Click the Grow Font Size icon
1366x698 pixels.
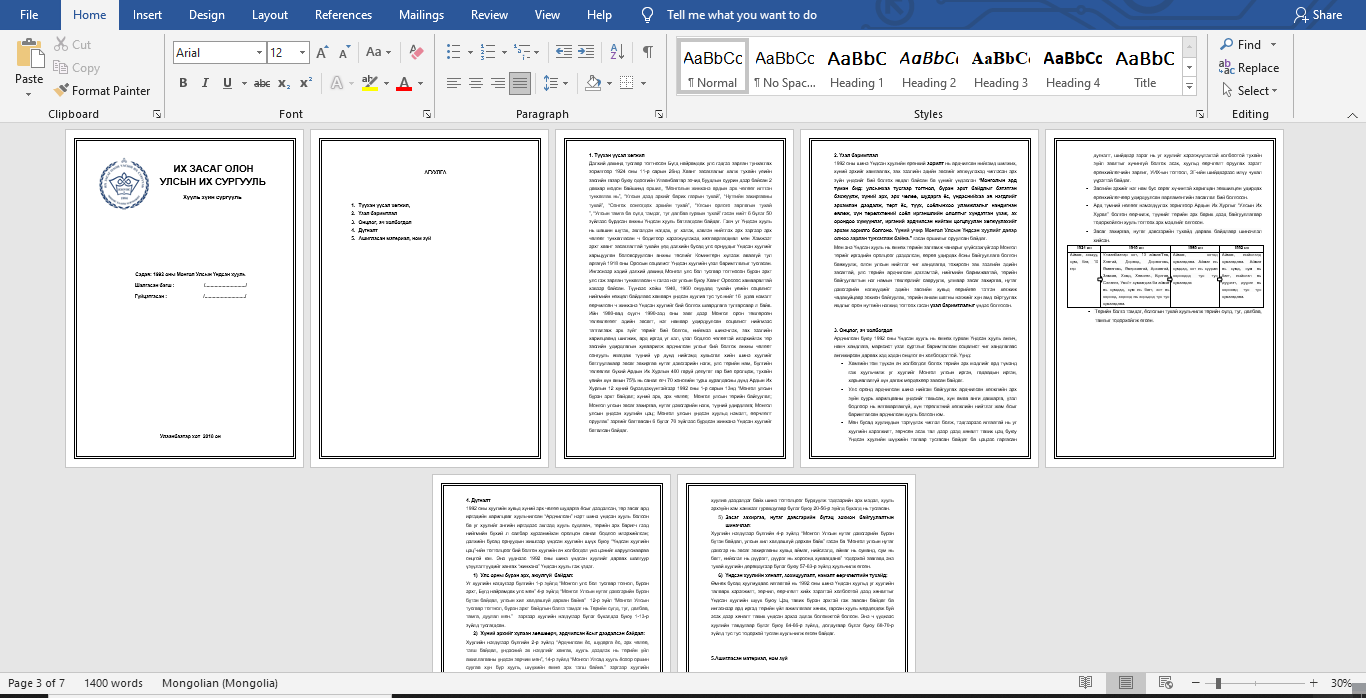[322, 53]
